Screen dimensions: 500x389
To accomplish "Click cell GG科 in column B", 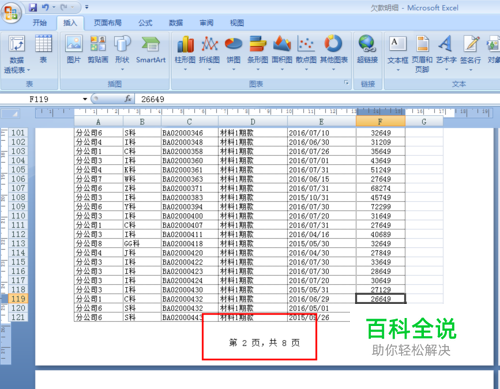I will pyautogui.click(x=142, y=243).
